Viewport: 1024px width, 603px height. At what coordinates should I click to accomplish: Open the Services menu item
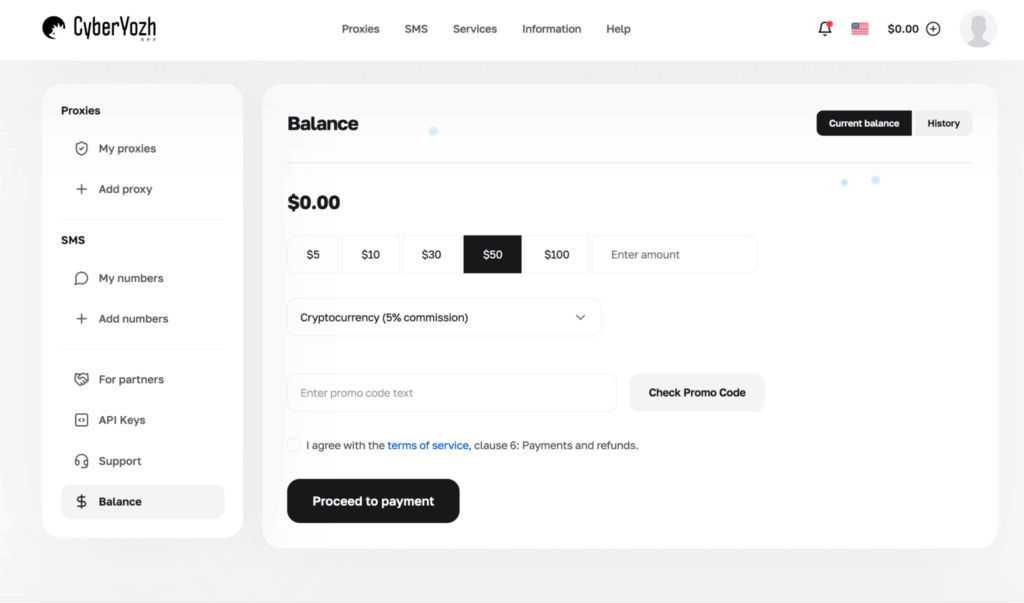point(474,29)
